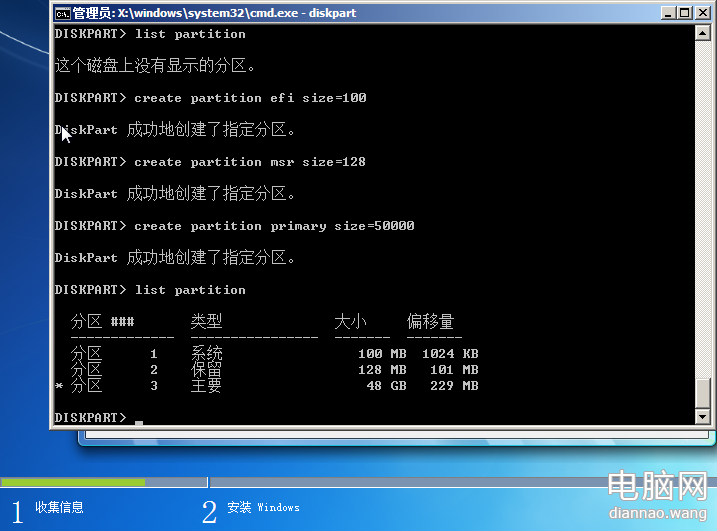
Task: Select the asterisk-marked partition 3 row, 48 GB
Action: tap(274, 386)
